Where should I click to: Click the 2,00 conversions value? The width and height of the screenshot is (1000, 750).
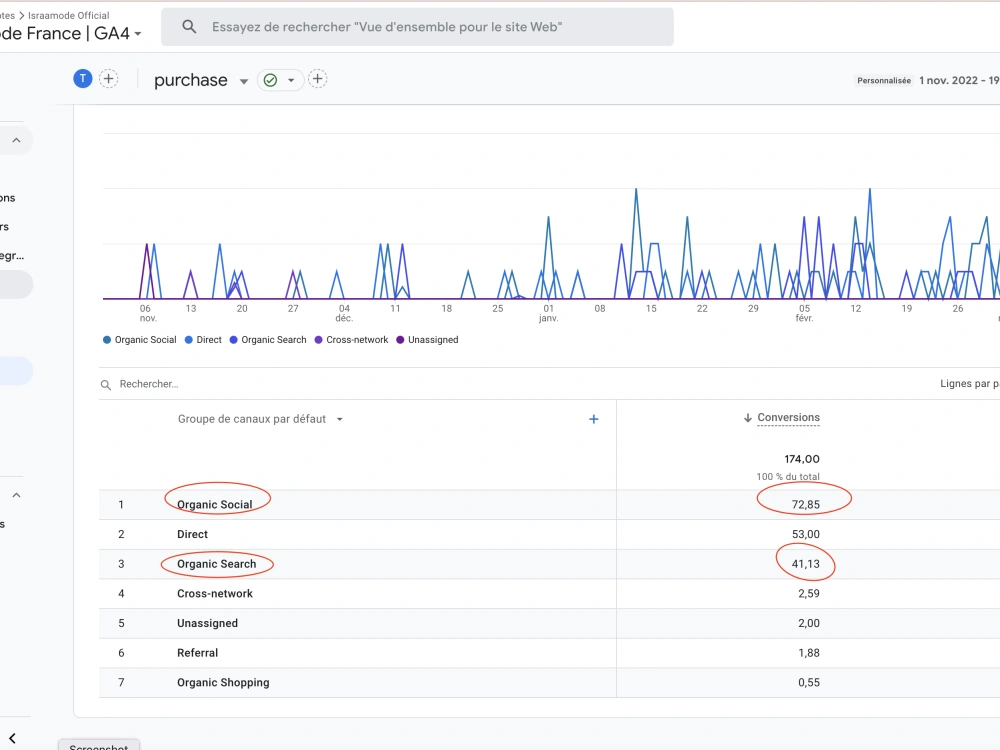pyautogui.click(x=809, y=623)
